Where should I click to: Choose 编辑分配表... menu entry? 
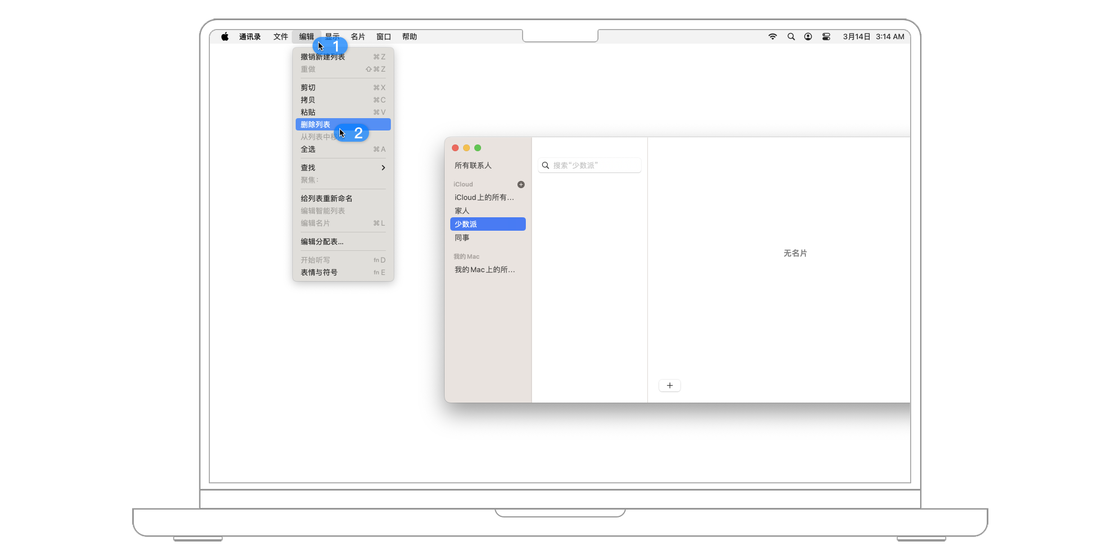point(343,241)
